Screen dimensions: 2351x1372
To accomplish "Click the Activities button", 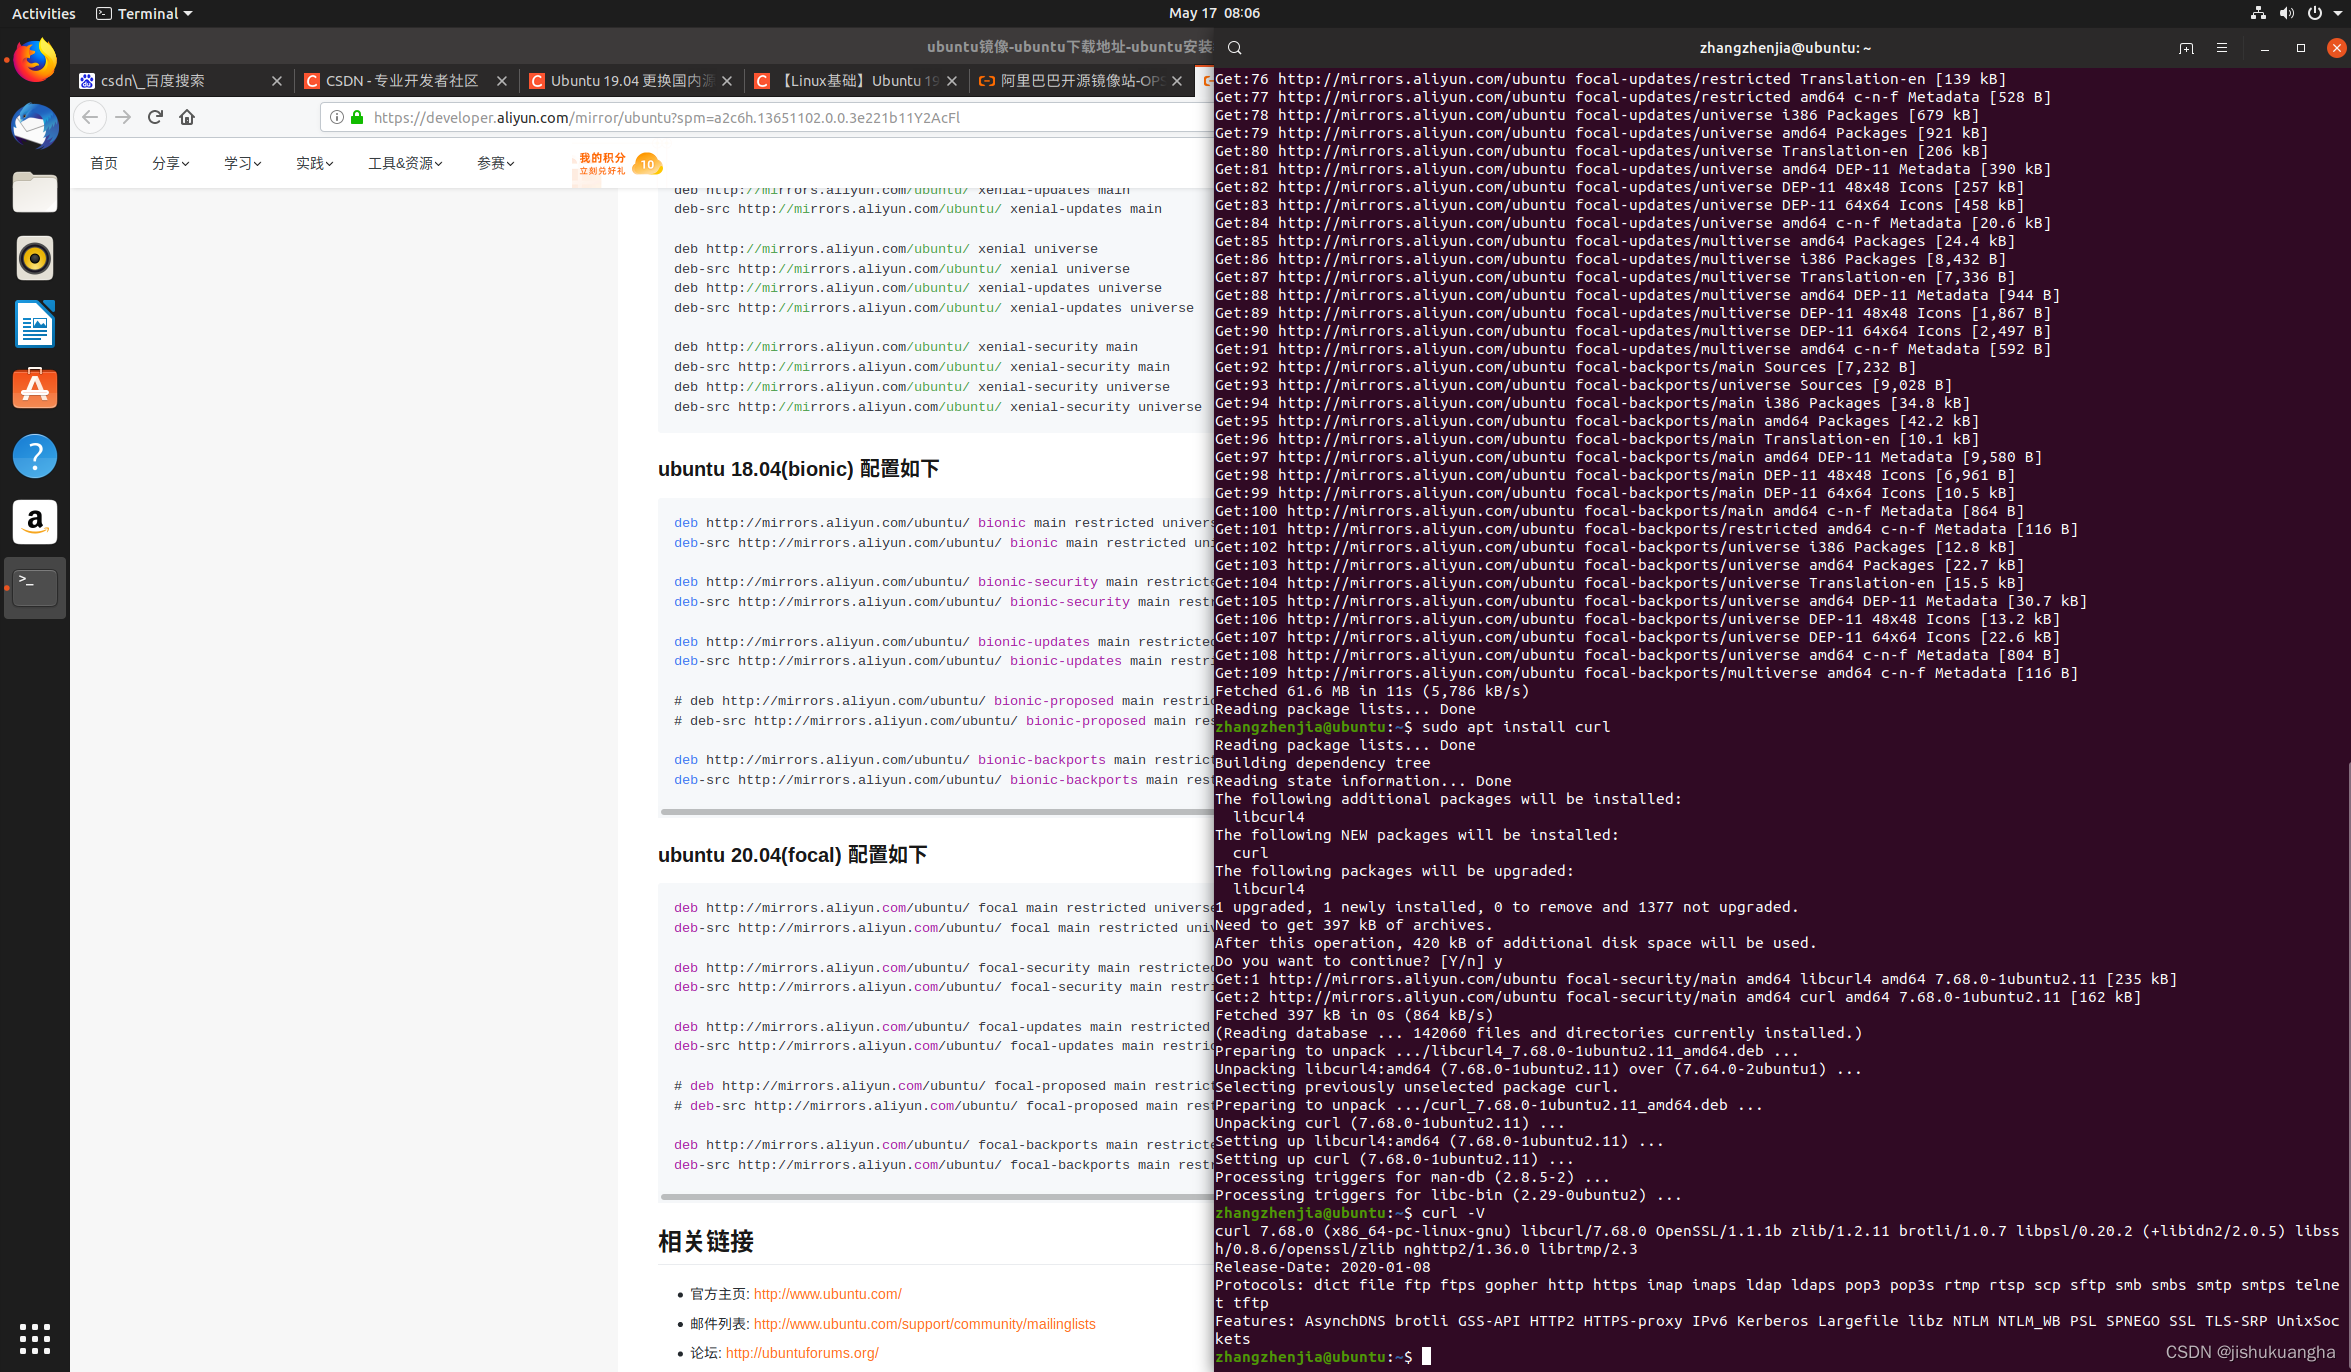I will point(43,13).
